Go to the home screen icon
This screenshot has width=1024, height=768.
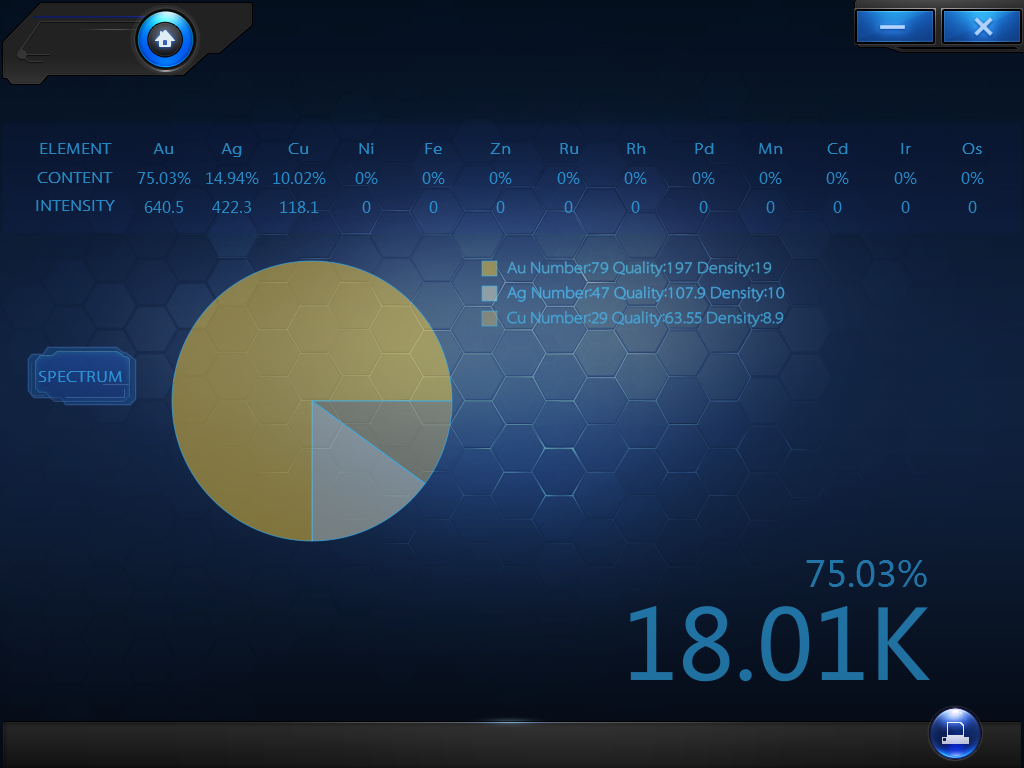click(165, 40)
